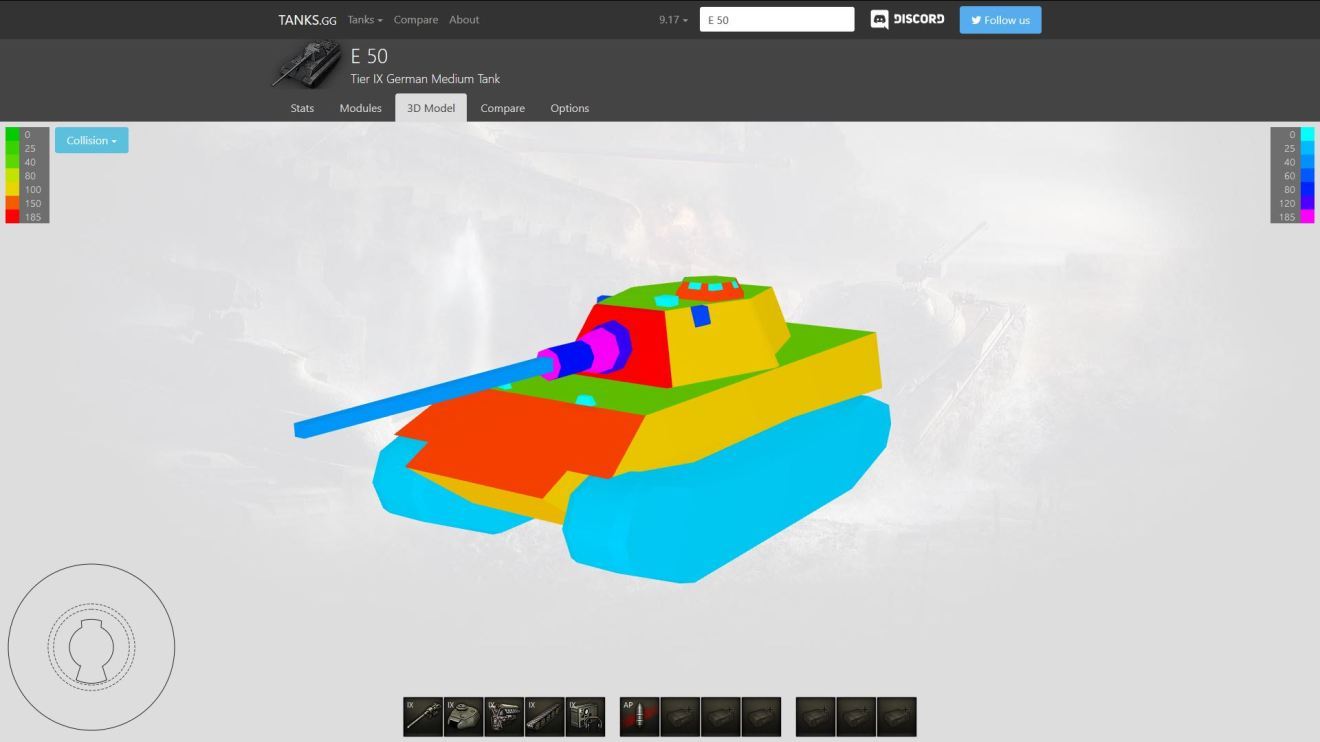The image size is (1320, 742).
Task: Open the Collision mode dropdown
Action: point(91,141)
